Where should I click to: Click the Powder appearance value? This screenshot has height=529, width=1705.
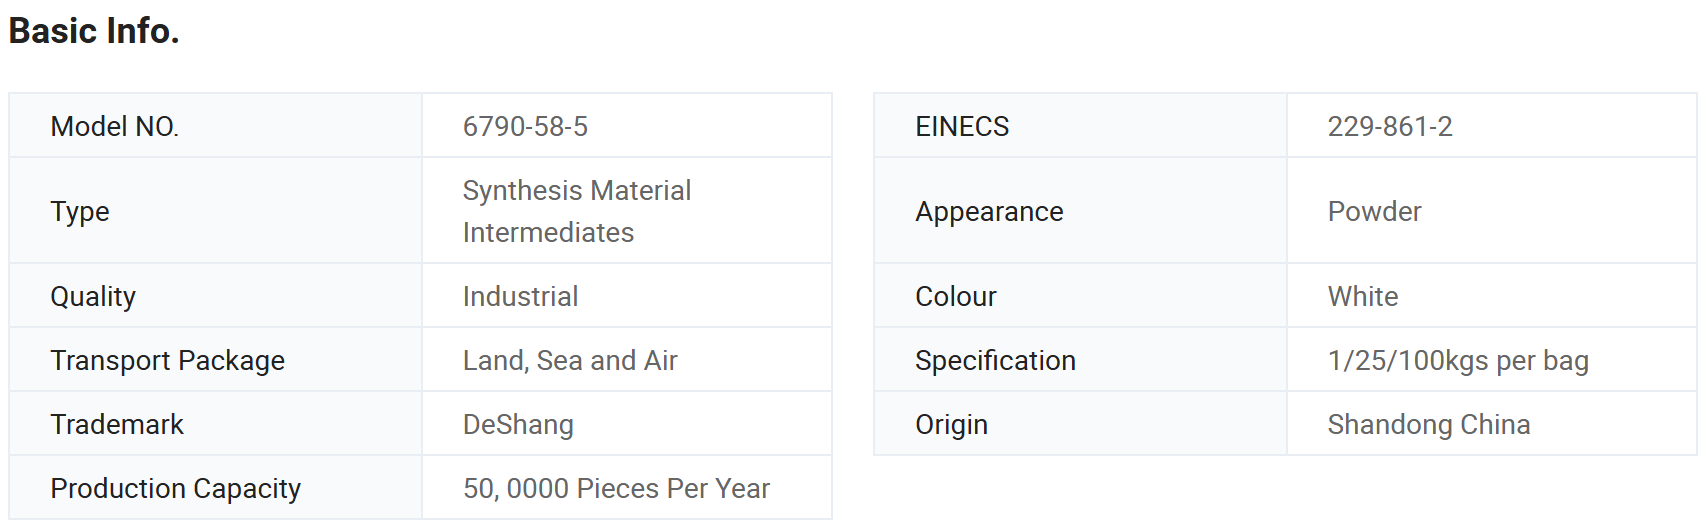[x=1374, y=211]
